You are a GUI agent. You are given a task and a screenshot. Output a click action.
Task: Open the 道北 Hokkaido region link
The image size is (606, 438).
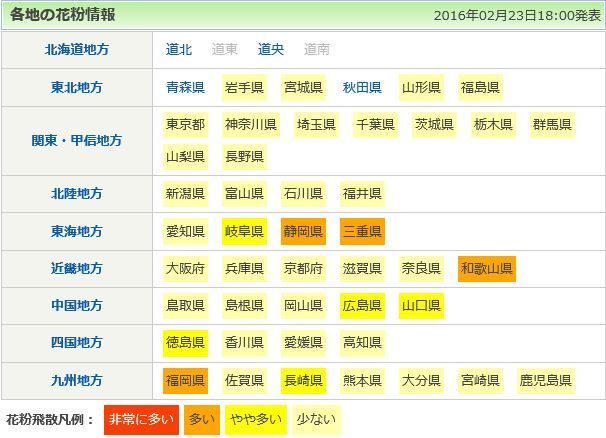(179, 49)
